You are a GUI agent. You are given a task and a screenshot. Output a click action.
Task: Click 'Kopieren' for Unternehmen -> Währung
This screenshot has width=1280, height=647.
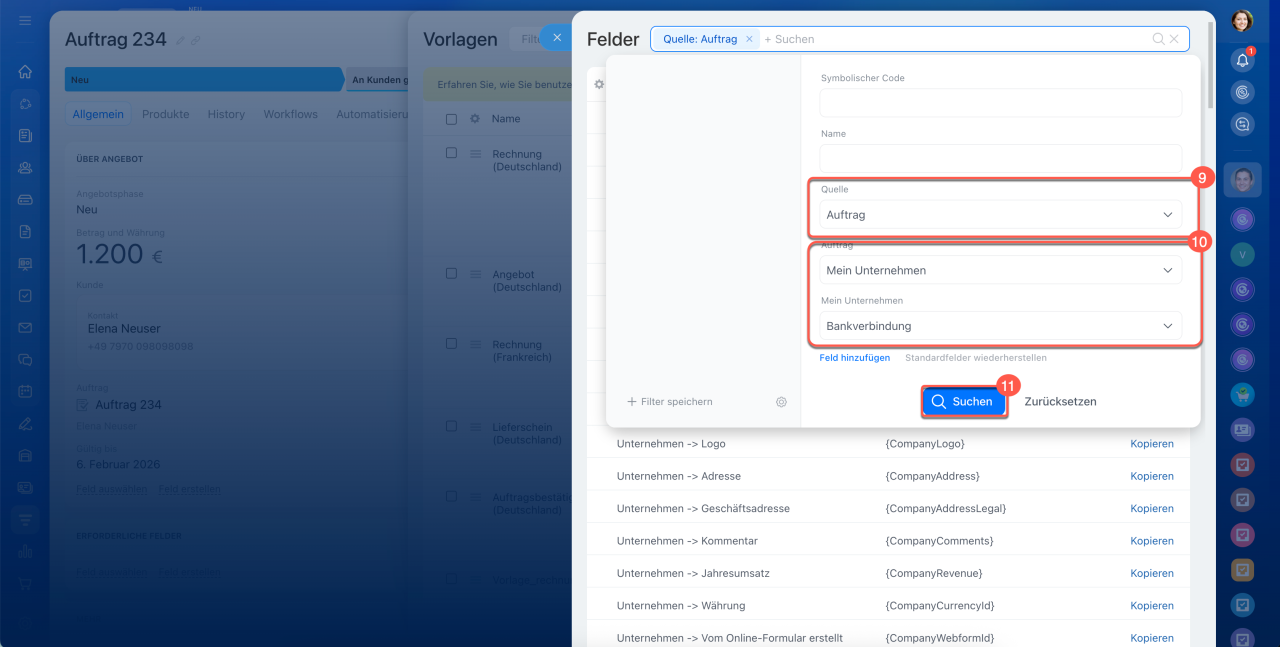[1152, 605]
